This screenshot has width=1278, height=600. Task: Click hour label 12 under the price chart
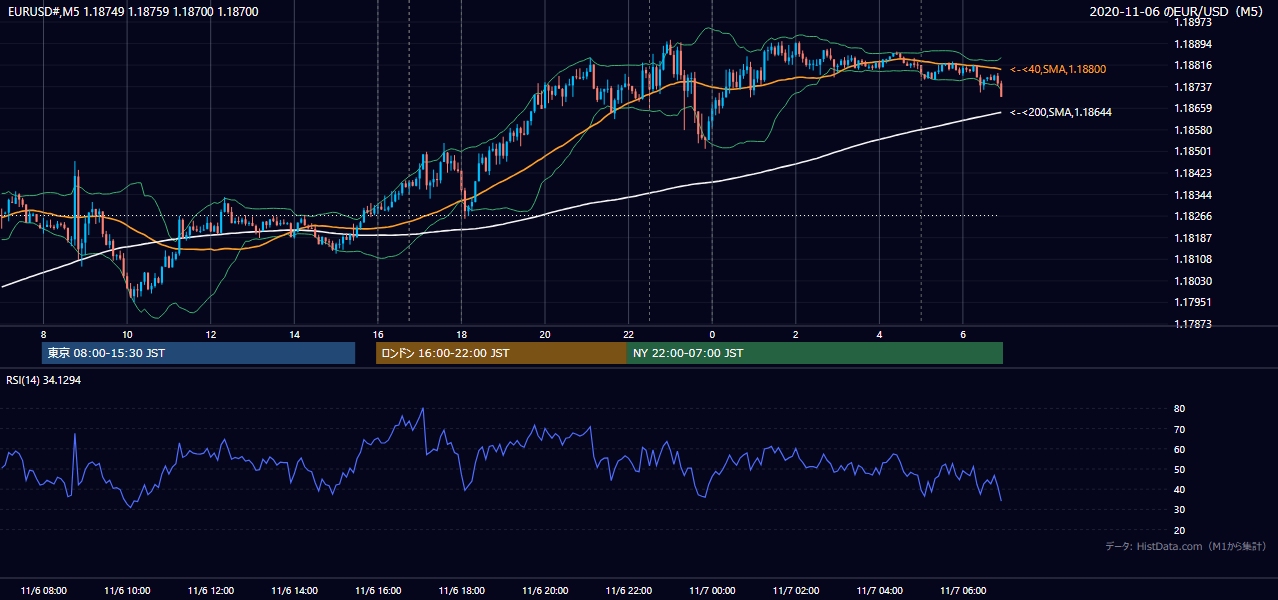211,334
